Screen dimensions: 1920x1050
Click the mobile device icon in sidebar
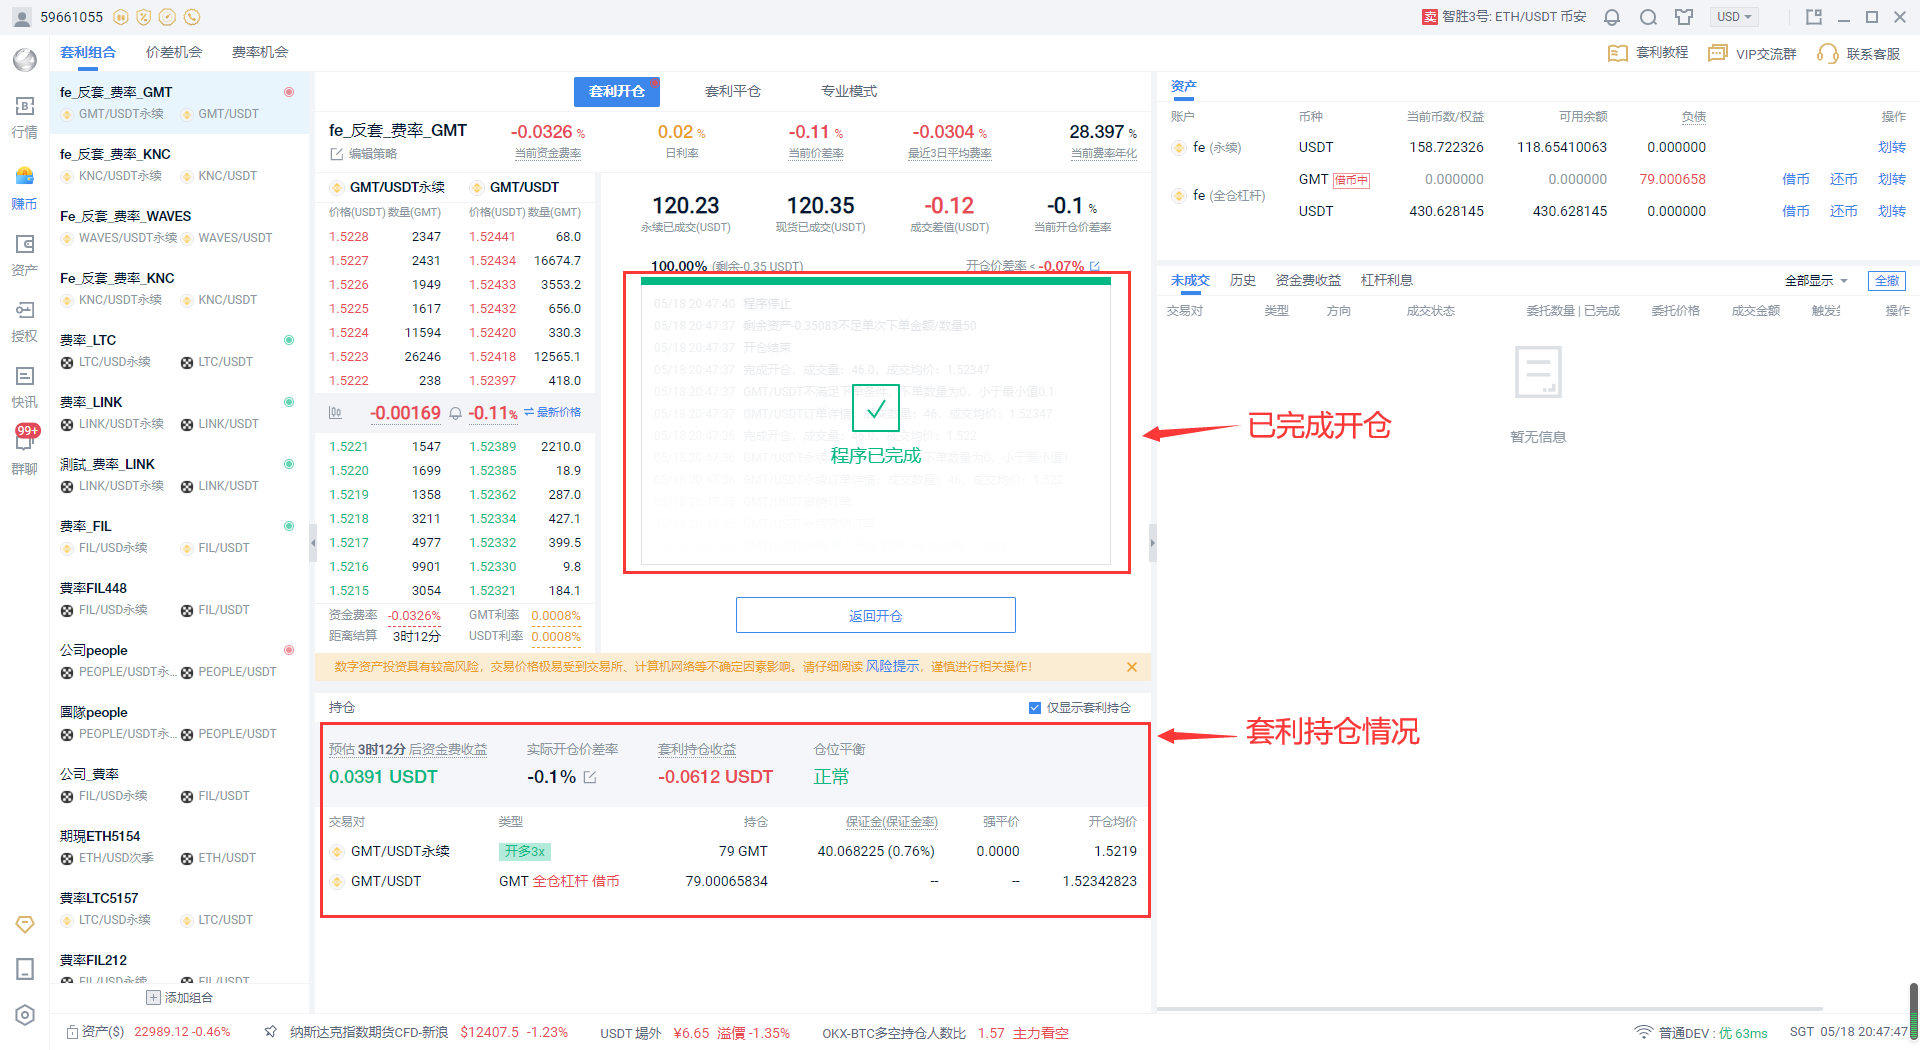point(25,969)
